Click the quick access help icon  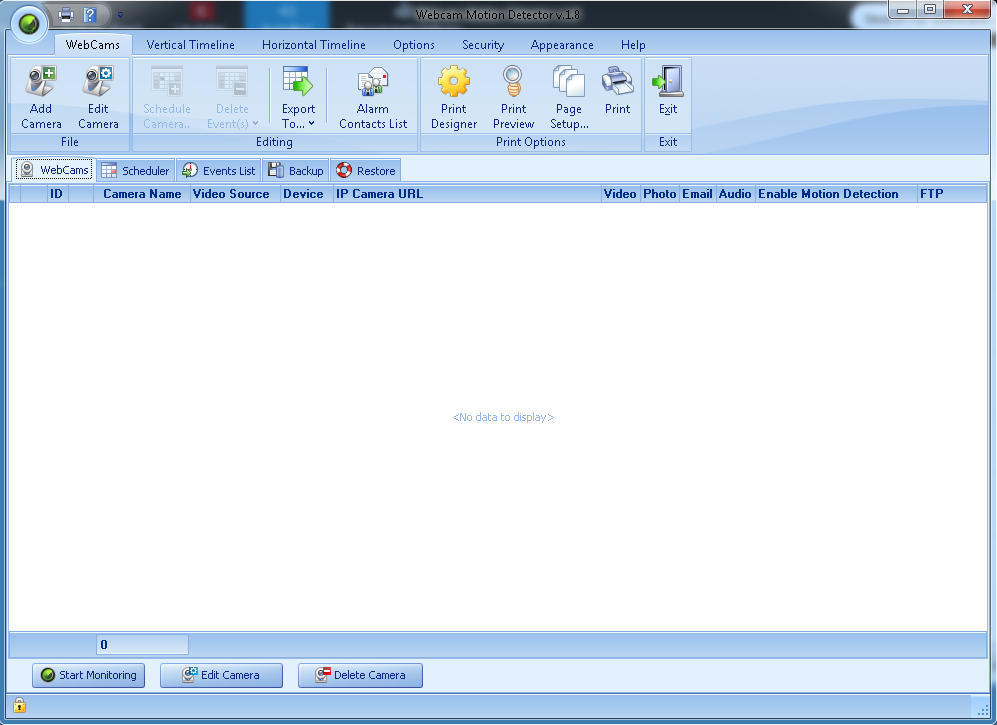tap(90, 15)
